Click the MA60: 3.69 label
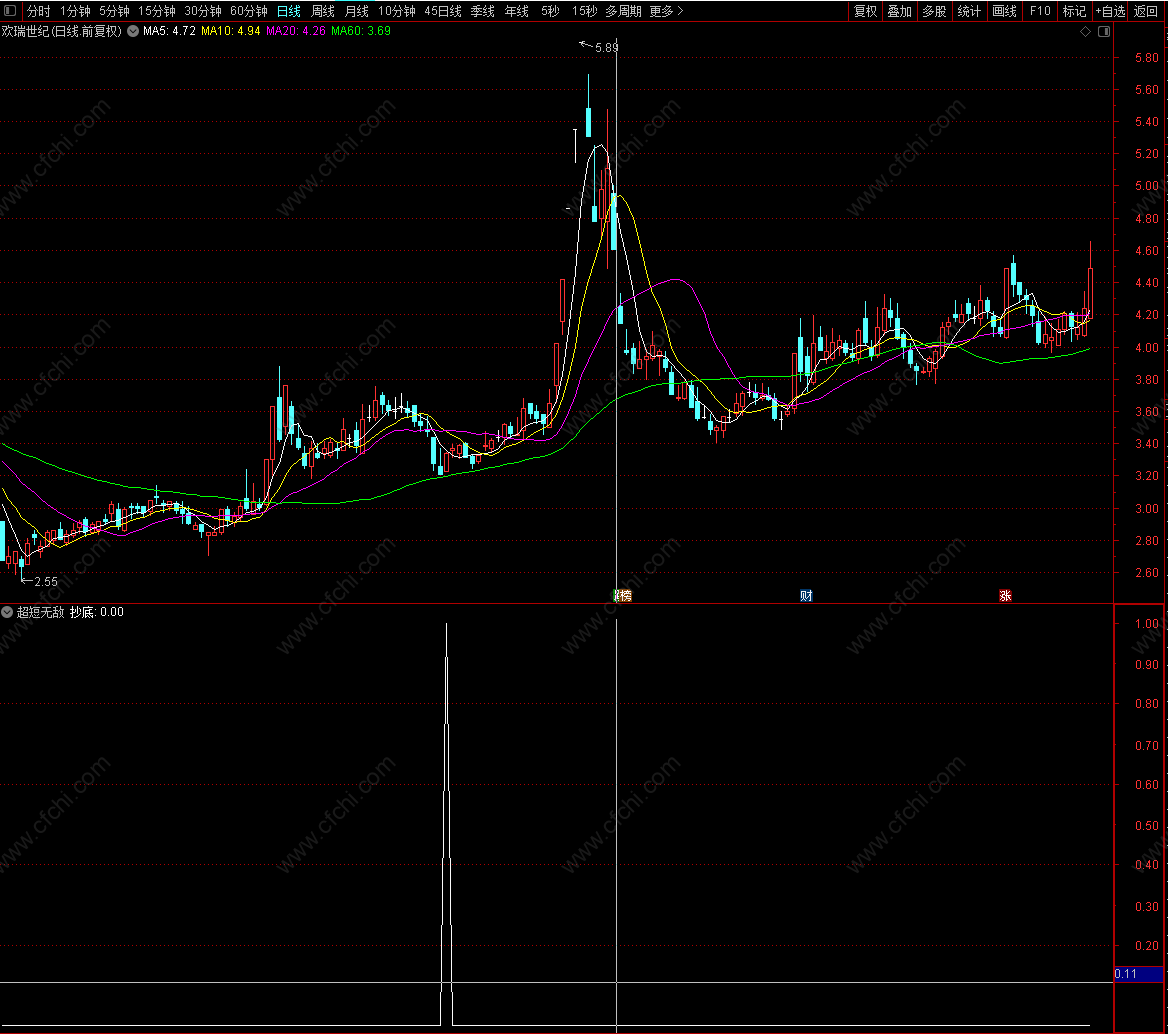This screenshot has width=1168, height=1034. coord(361,31)
